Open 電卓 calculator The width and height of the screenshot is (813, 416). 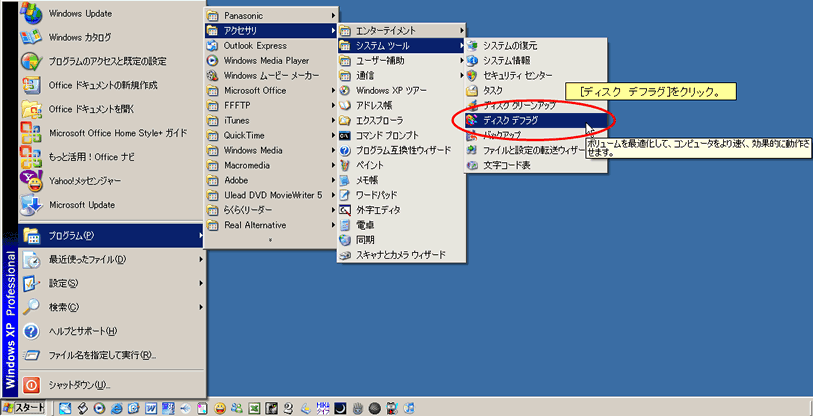point(401,225)
